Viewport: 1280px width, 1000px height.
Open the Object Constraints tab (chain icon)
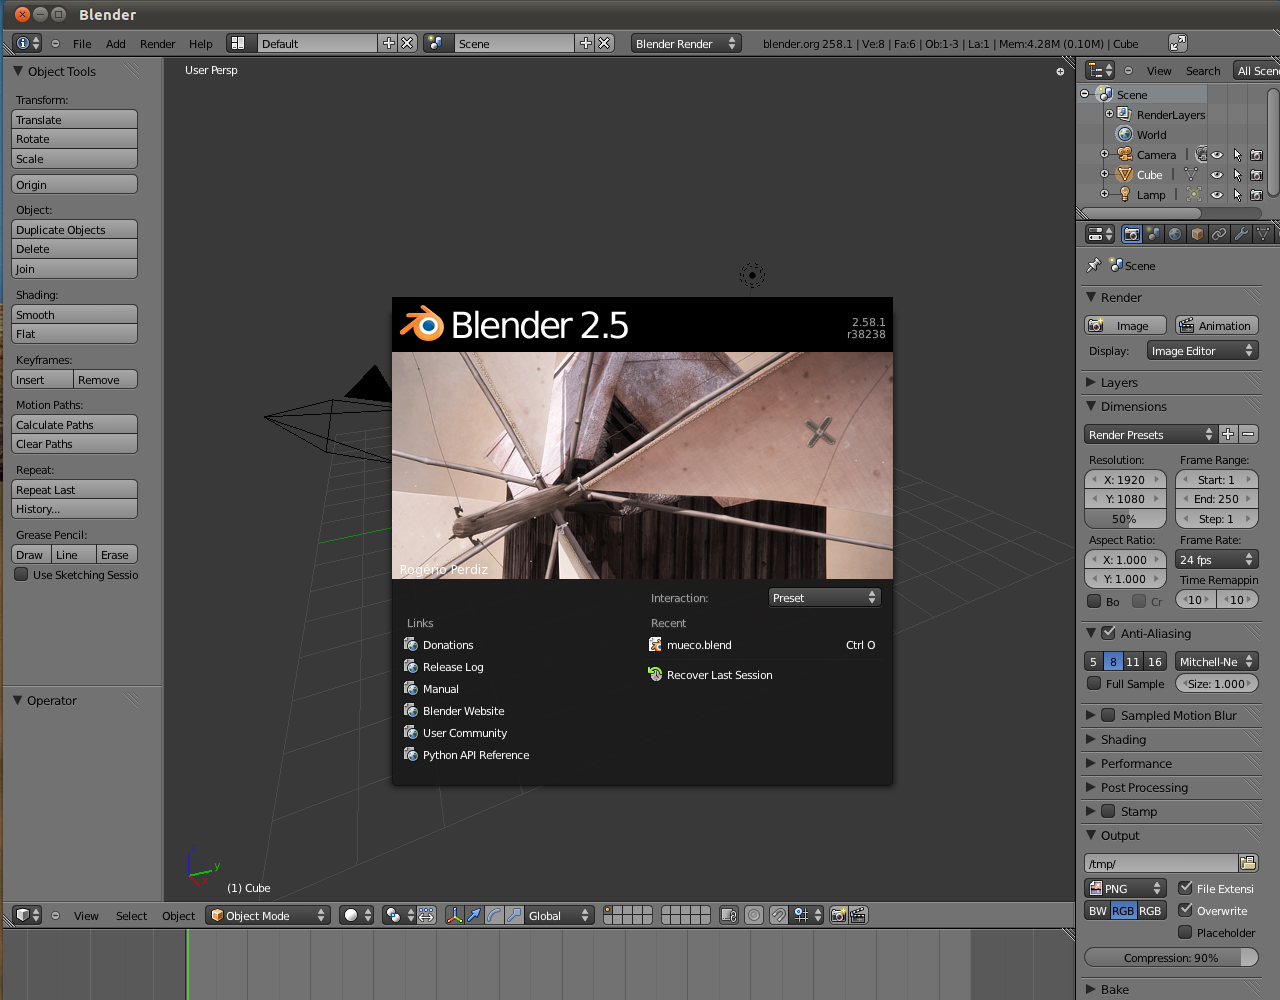pyautogui.click(x=1219, y=234)
